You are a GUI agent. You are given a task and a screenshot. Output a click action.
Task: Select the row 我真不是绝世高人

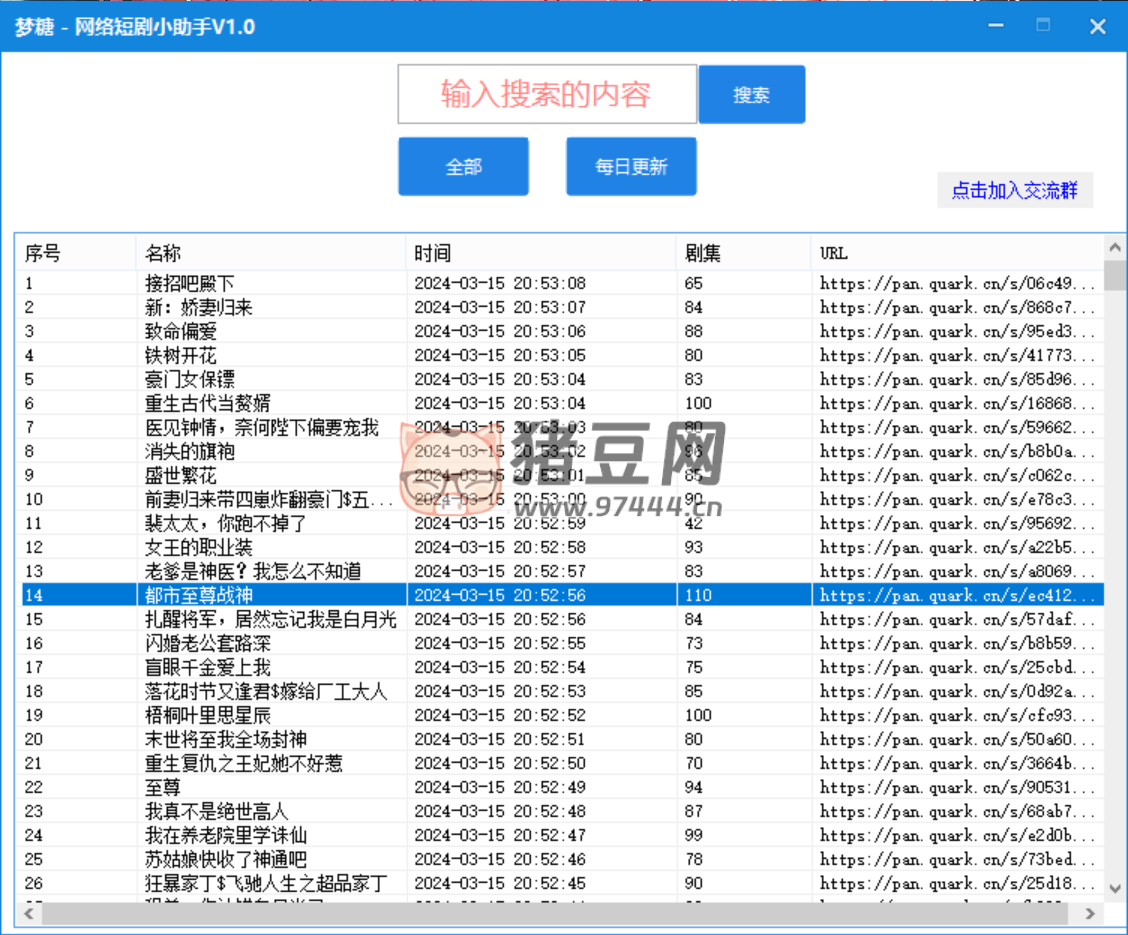click(x=216, y=811)
